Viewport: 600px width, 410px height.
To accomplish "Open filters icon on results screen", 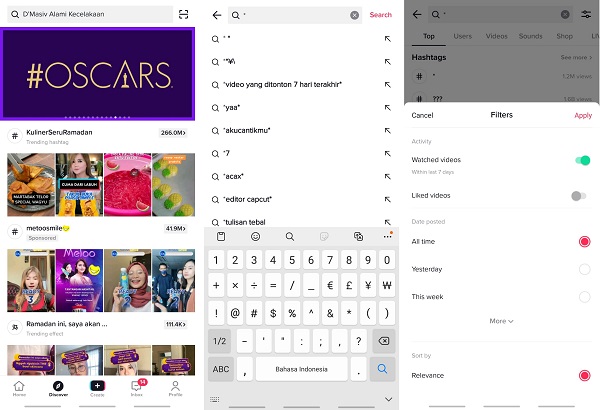I will click(x=586, y=15).
